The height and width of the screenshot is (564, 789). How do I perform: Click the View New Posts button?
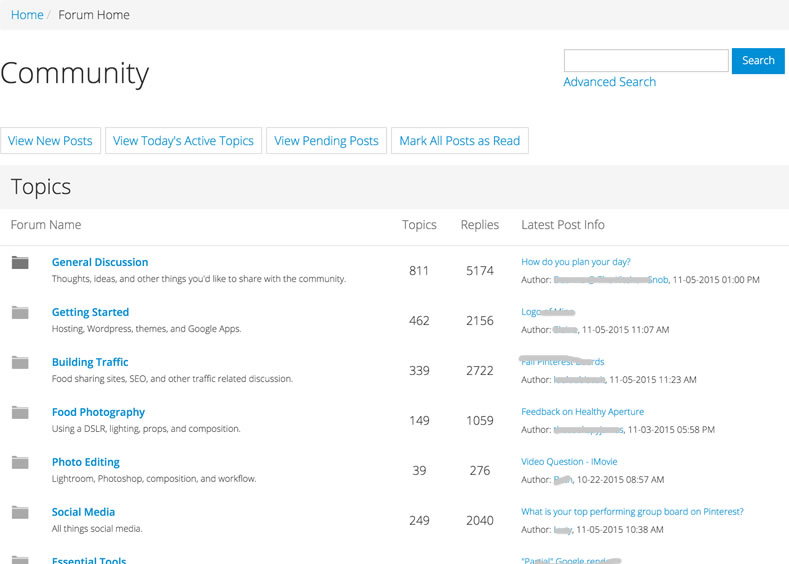click(50, 141)
